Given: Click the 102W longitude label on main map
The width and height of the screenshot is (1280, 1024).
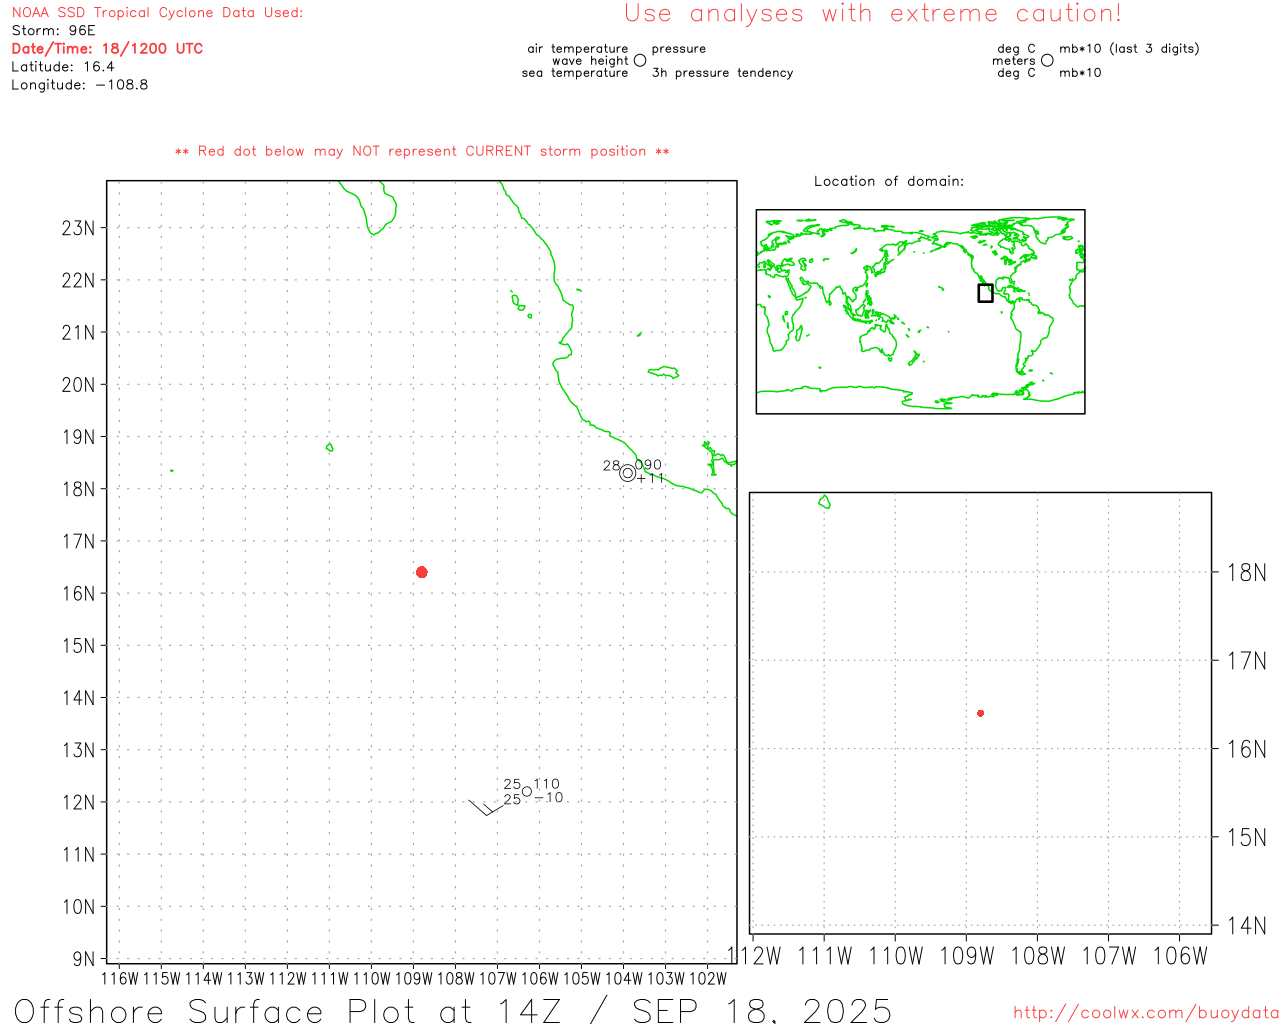Looking at the screenshot, I should point(708,978).
